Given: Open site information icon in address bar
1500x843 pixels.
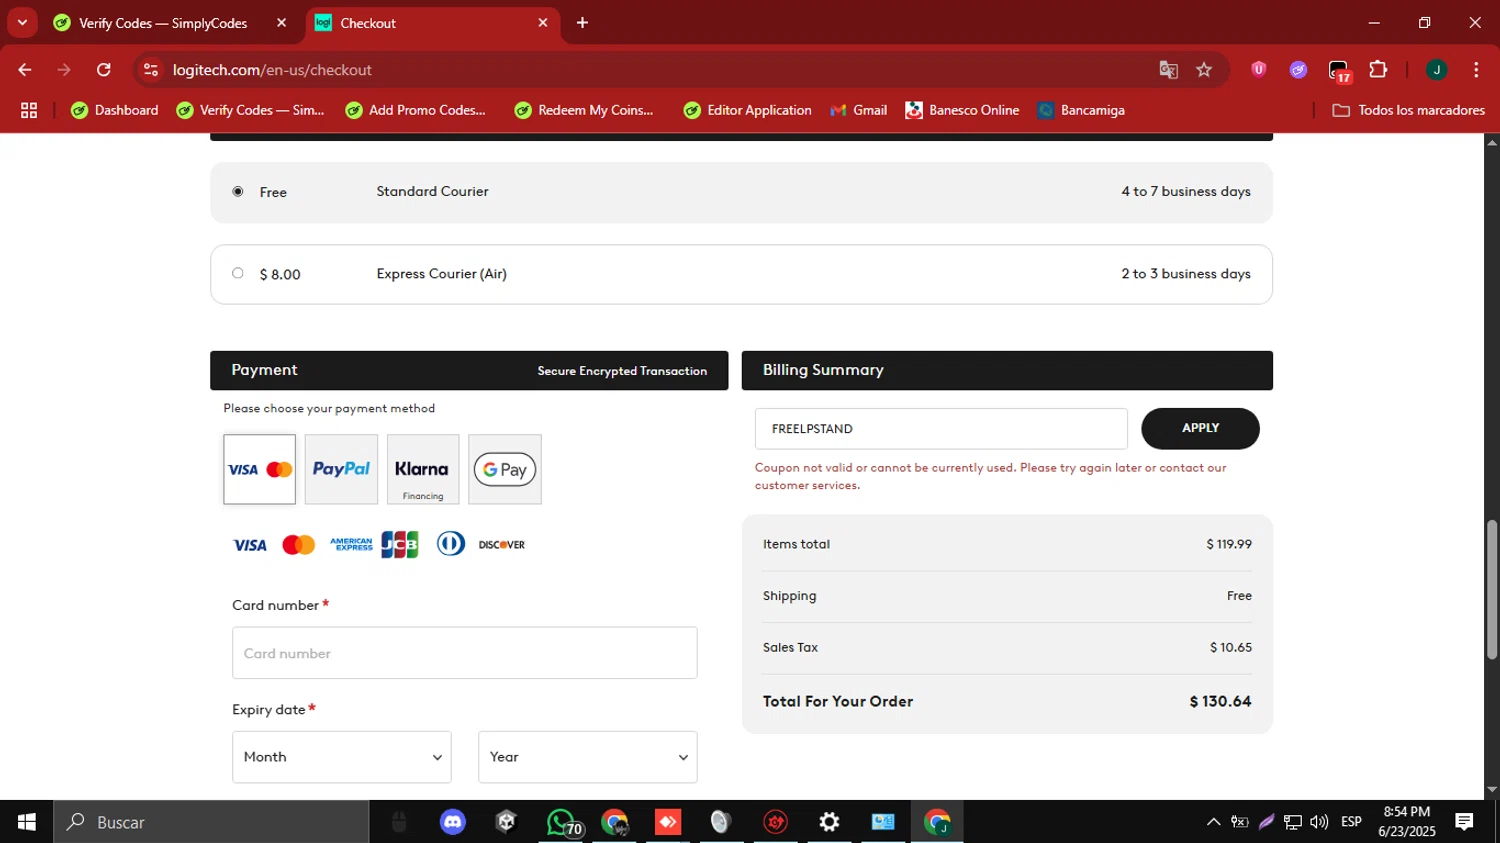Looking at the screenshot, I should (x=151, y=70).
